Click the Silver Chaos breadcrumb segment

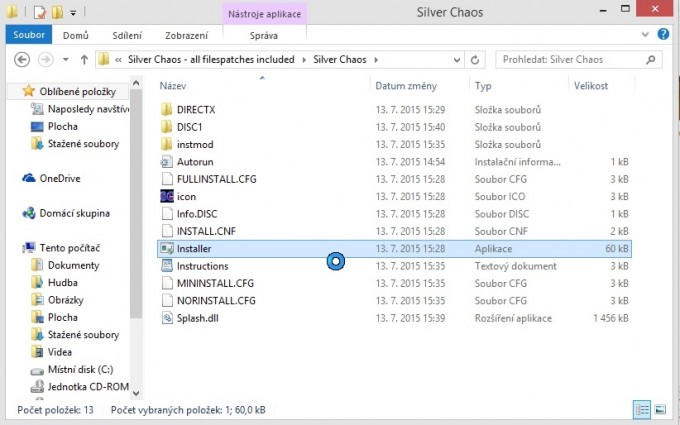[x=340, y=59]
